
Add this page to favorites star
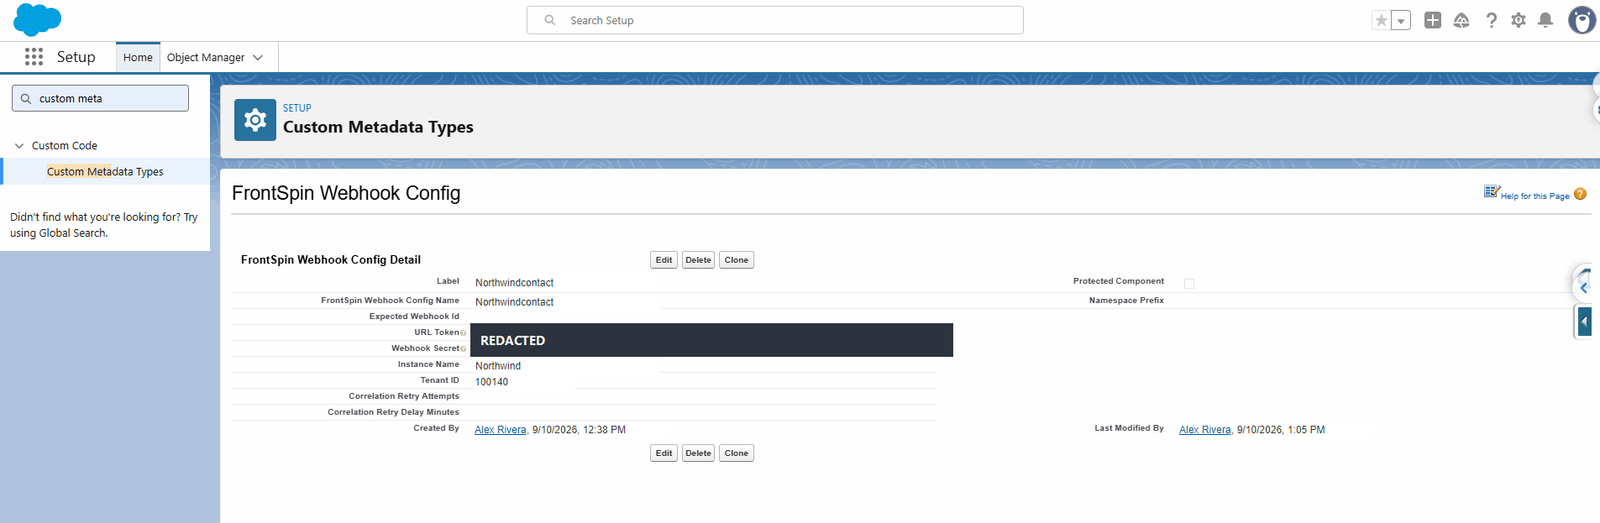pyautogui.click(x=1381, y=20)
